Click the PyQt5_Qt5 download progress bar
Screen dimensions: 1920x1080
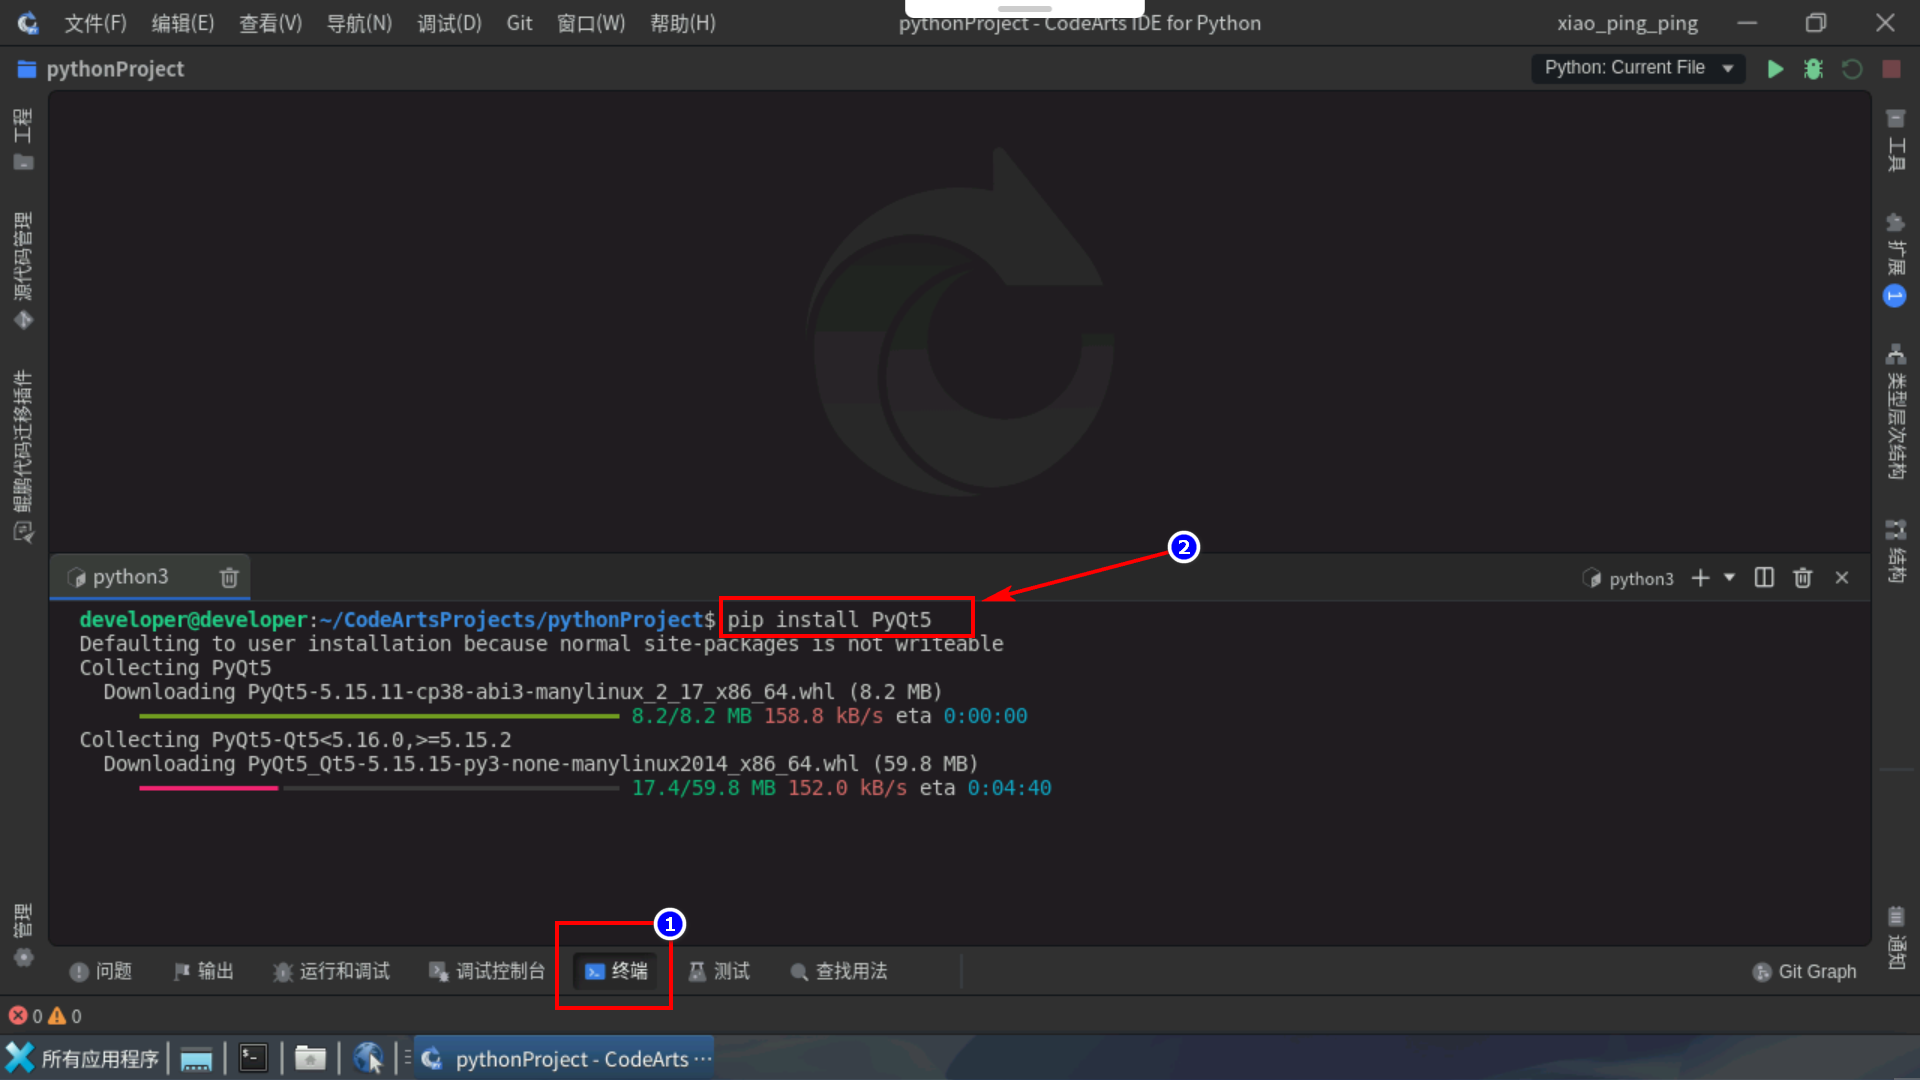(380, 788)
